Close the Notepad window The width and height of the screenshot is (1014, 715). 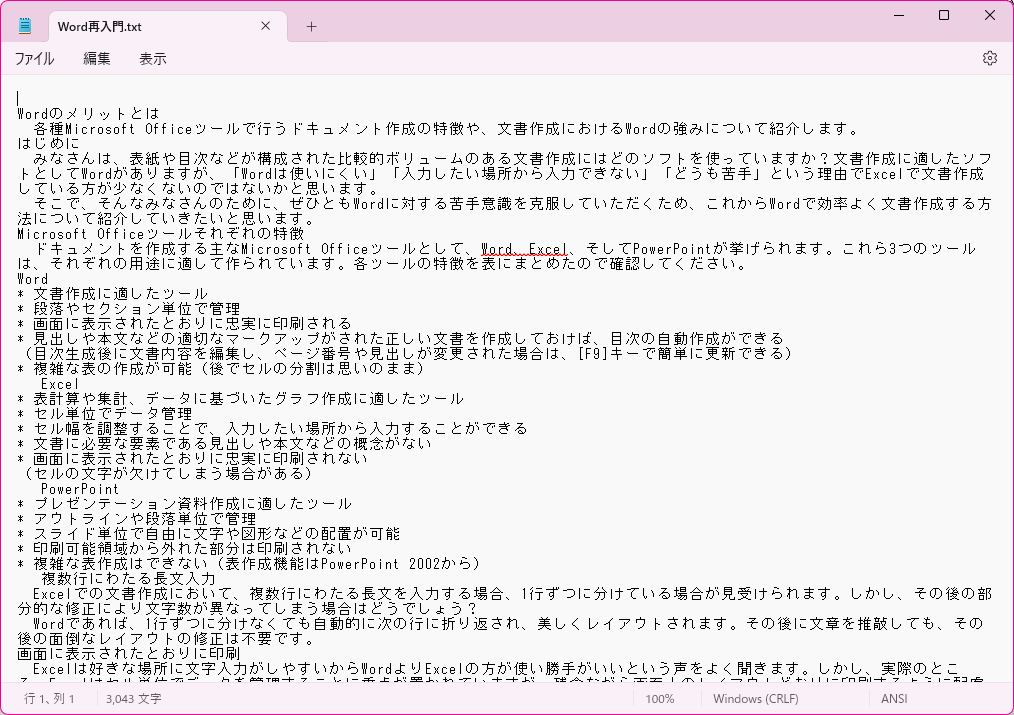pos(989,16)
